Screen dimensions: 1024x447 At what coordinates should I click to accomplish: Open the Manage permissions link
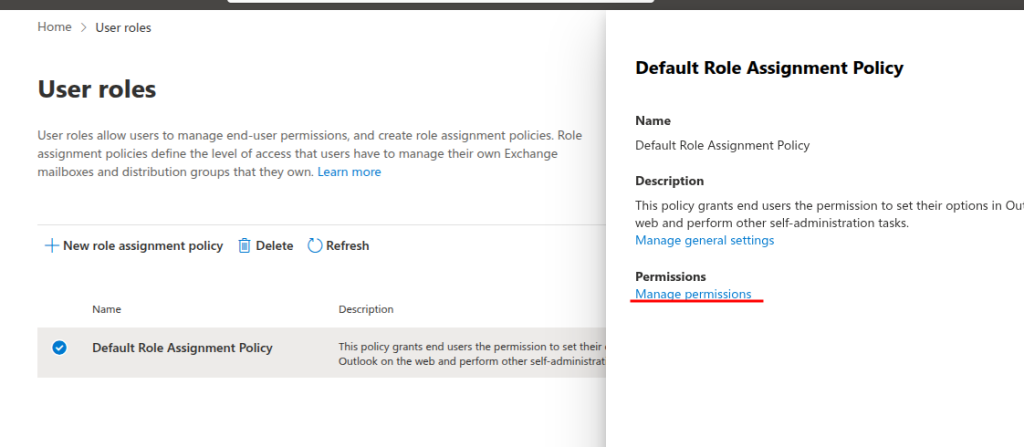(x=693, y=294)
